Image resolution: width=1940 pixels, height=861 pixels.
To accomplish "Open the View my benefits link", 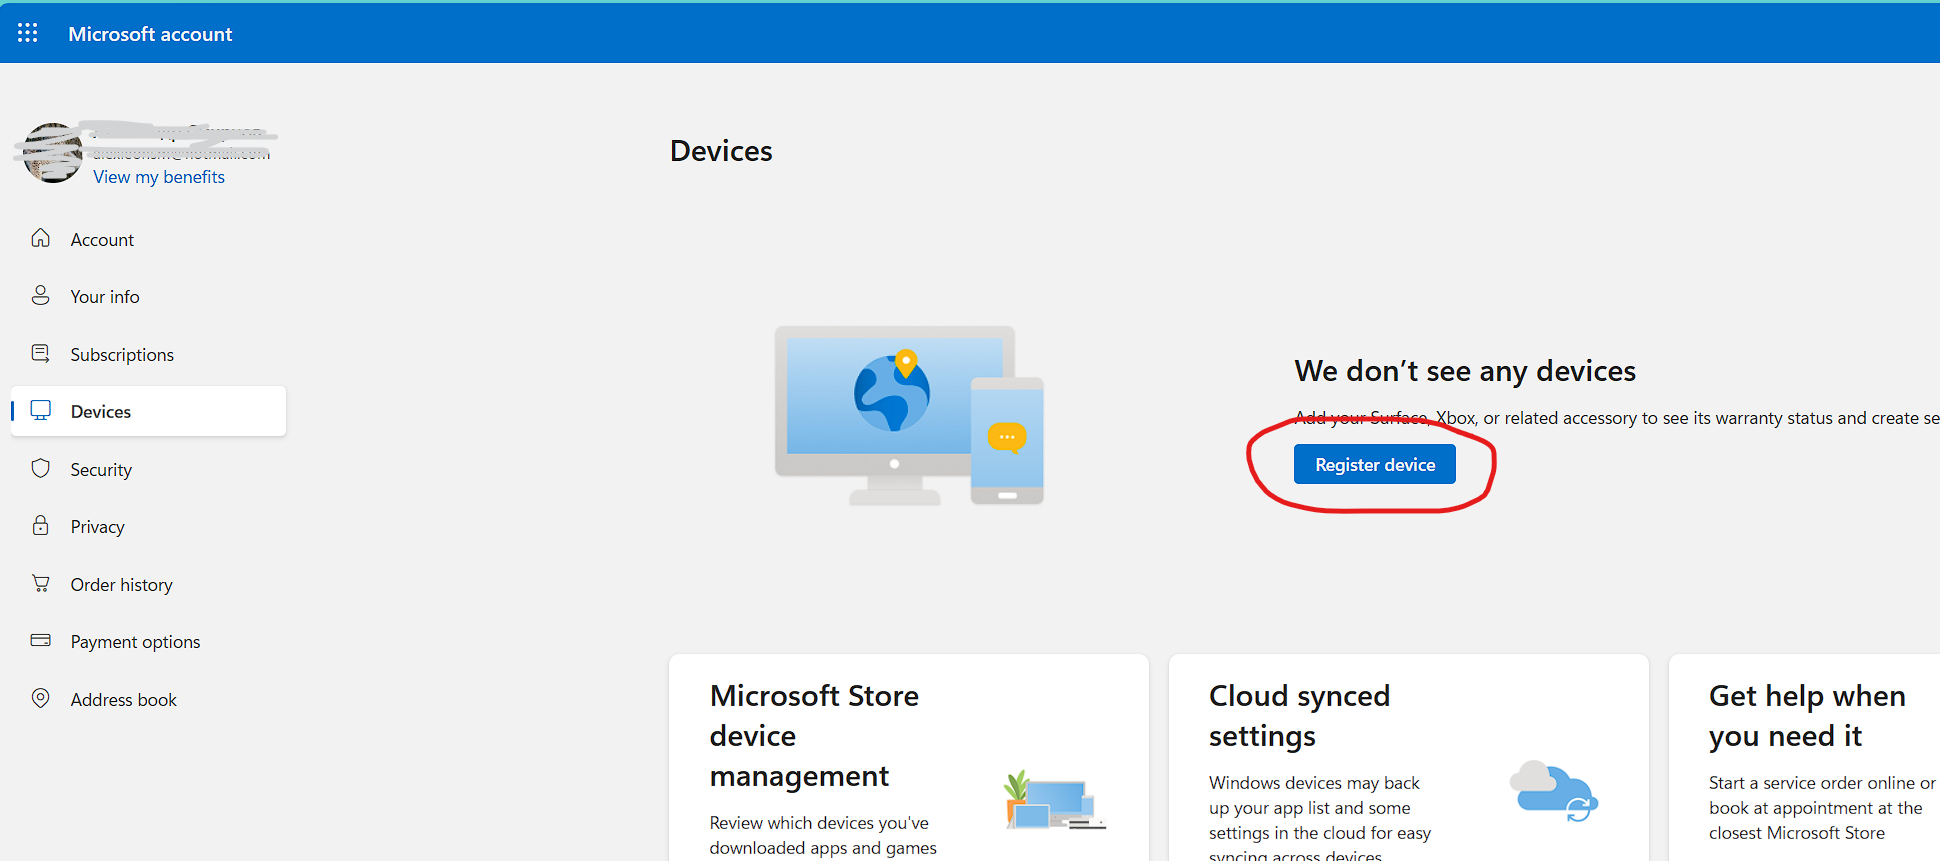I will coord(159,177).
